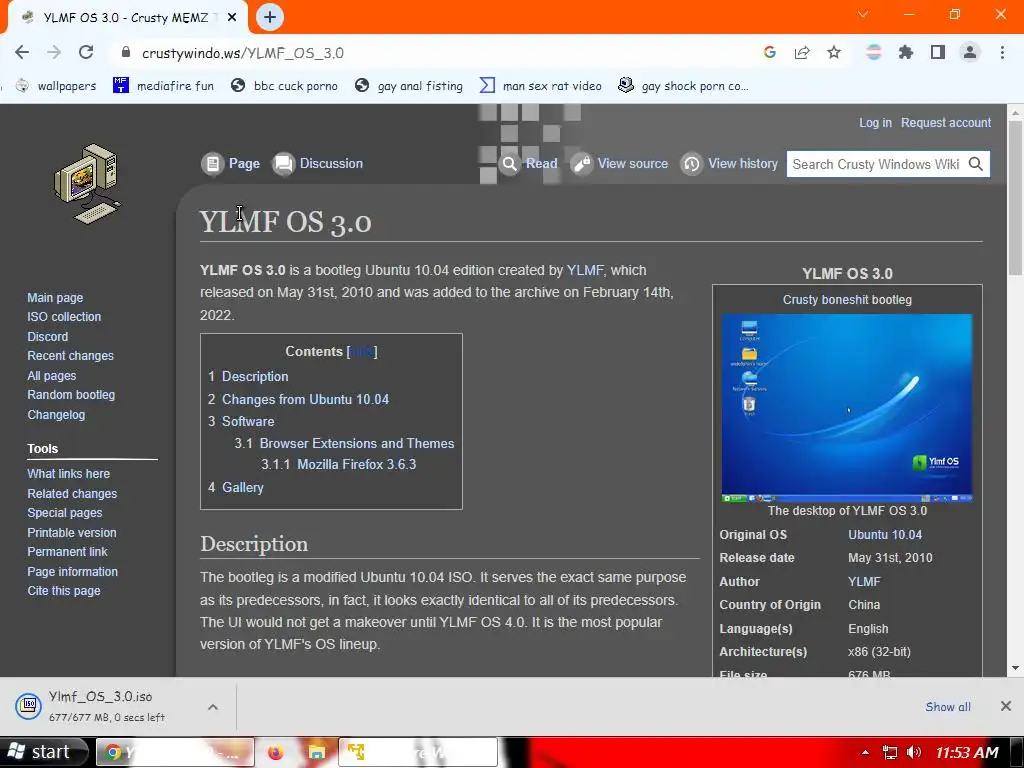Open All pages in the sidebar
Image resolution: width=1024 pixels, height=768 pixels.
(52, 376)
